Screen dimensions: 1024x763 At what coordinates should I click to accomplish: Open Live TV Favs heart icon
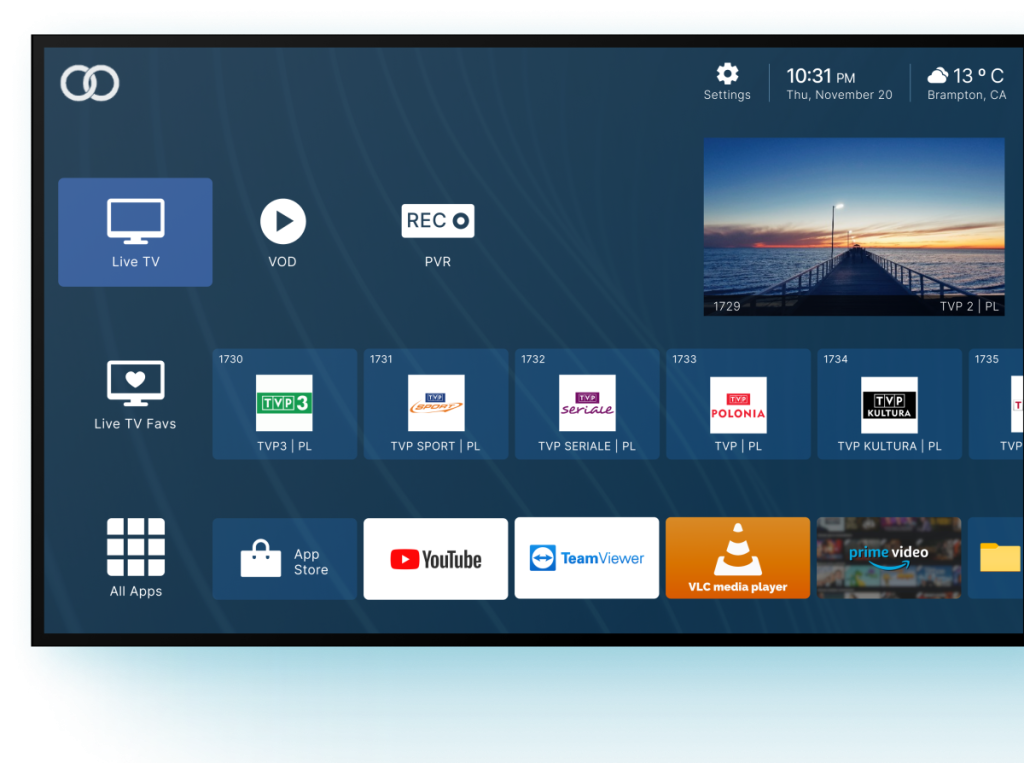click(x=135, y=383)
